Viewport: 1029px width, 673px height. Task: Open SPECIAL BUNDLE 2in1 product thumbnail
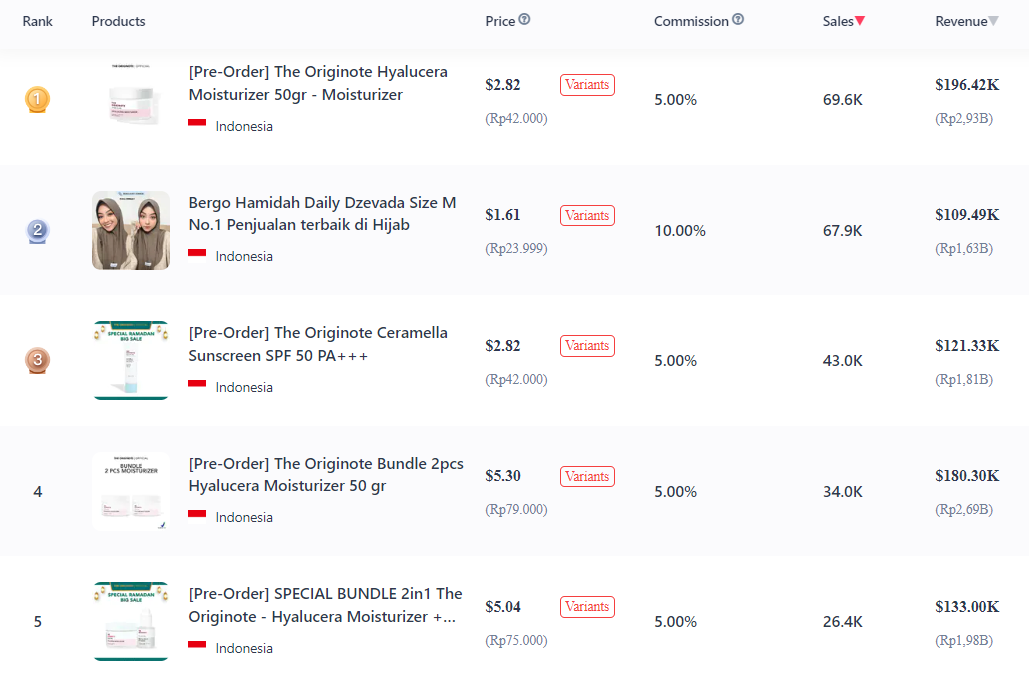[x=131, y=621]
